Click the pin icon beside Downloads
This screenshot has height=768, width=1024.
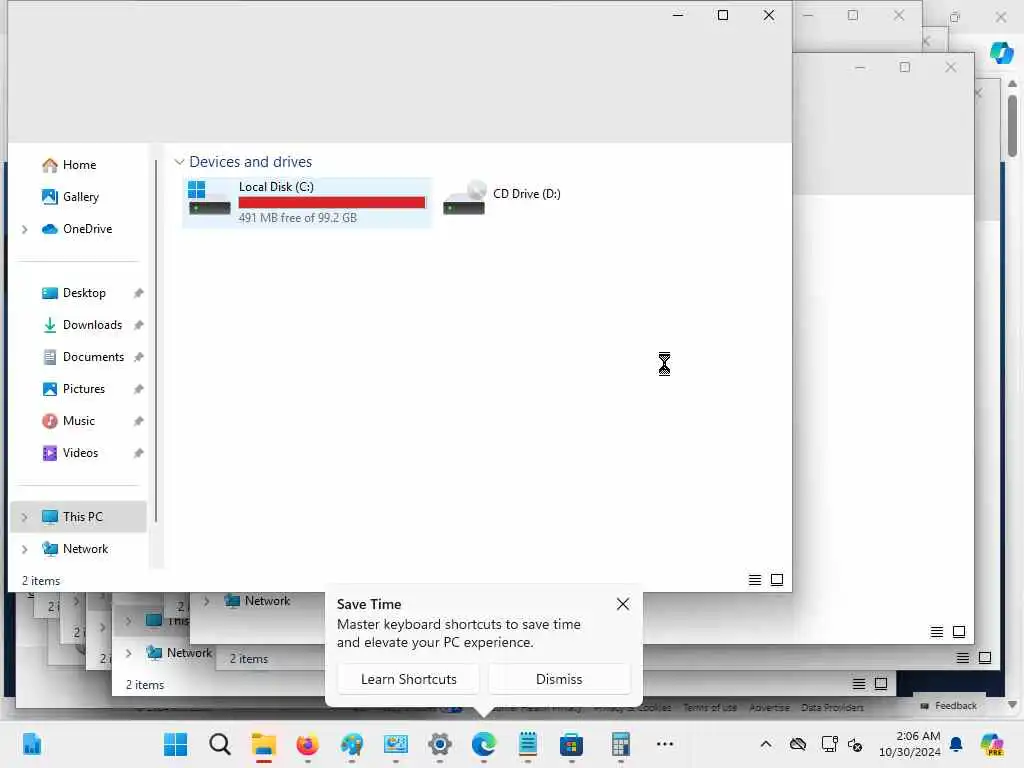[x=138, y=325]
